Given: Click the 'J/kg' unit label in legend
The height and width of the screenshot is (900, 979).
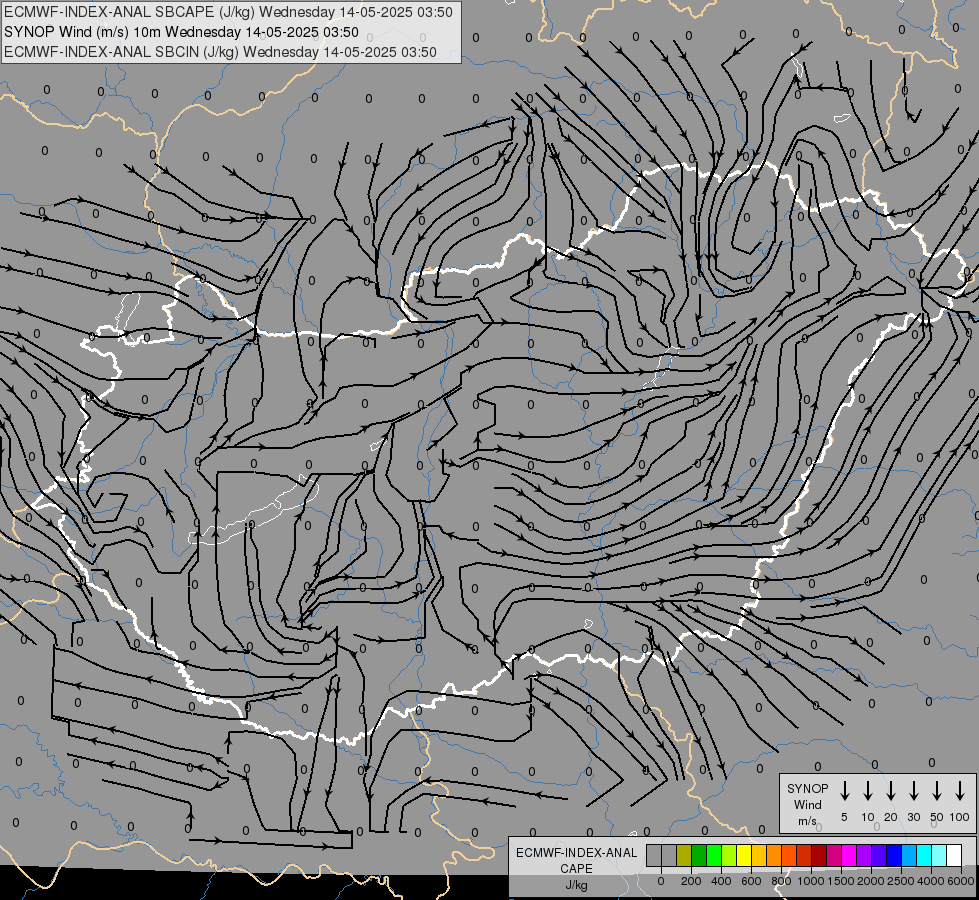Looking at the screenshot, I should tap(576, 885).
